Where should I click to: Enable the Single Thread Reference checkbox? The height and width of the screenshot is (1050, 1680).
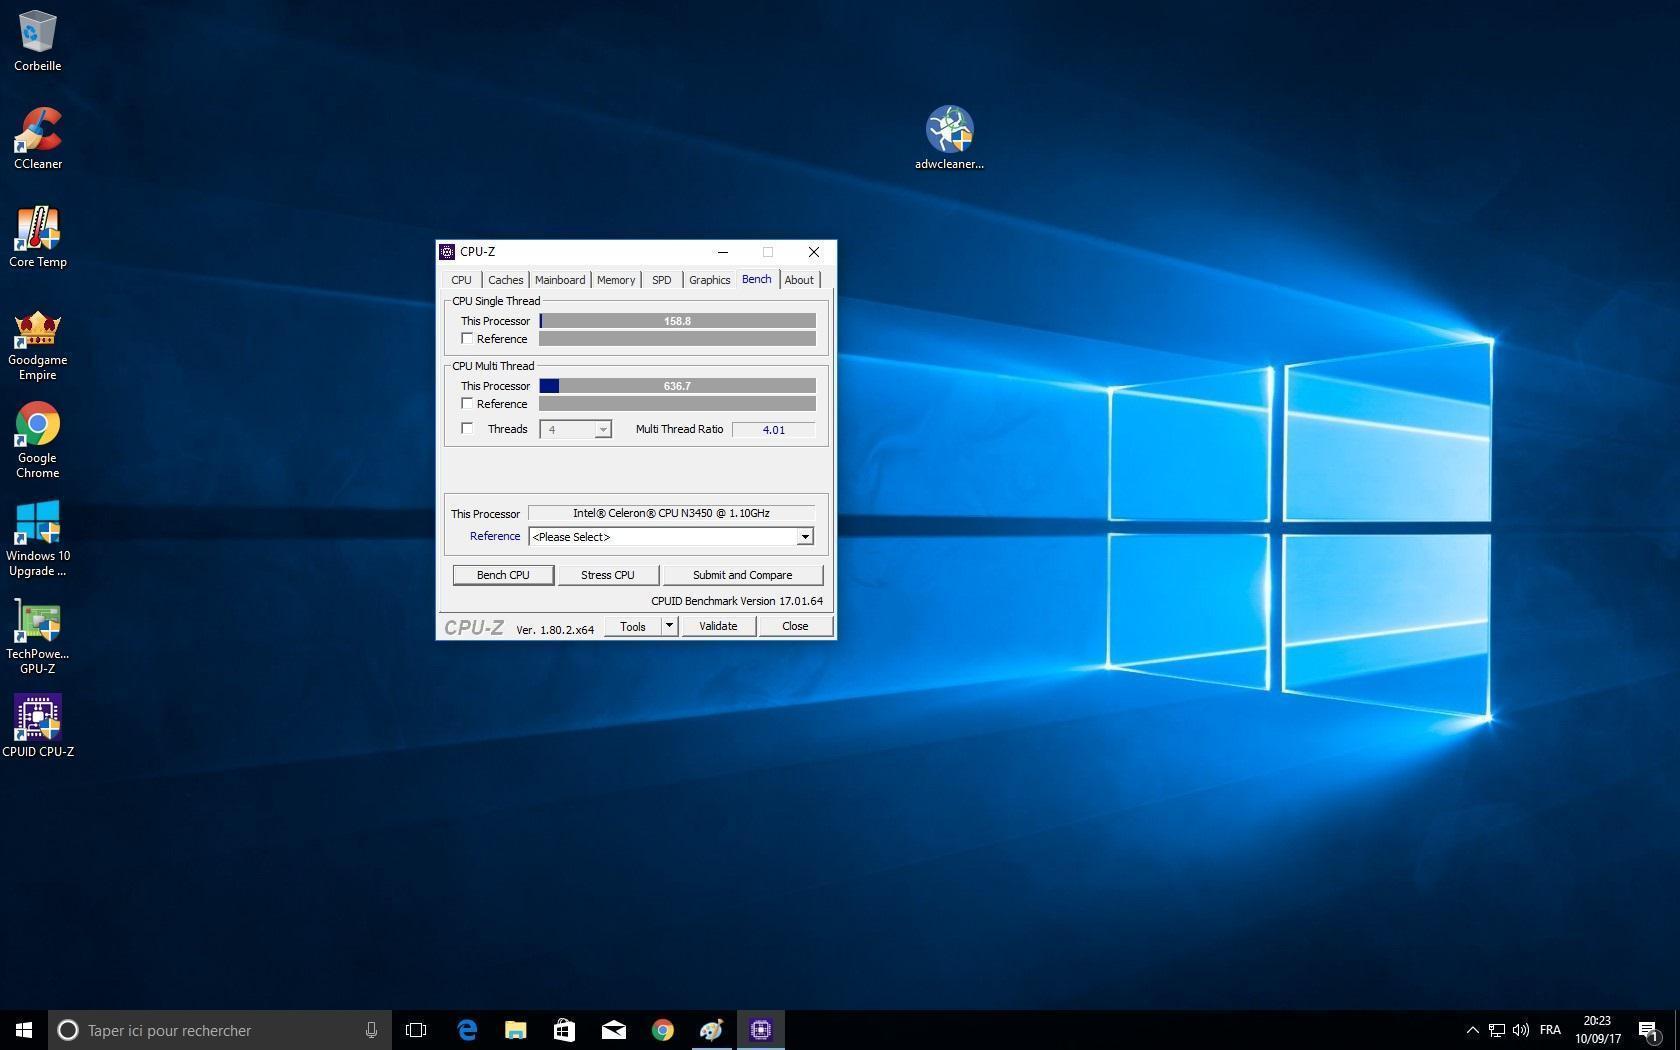[x=467, y=339]
